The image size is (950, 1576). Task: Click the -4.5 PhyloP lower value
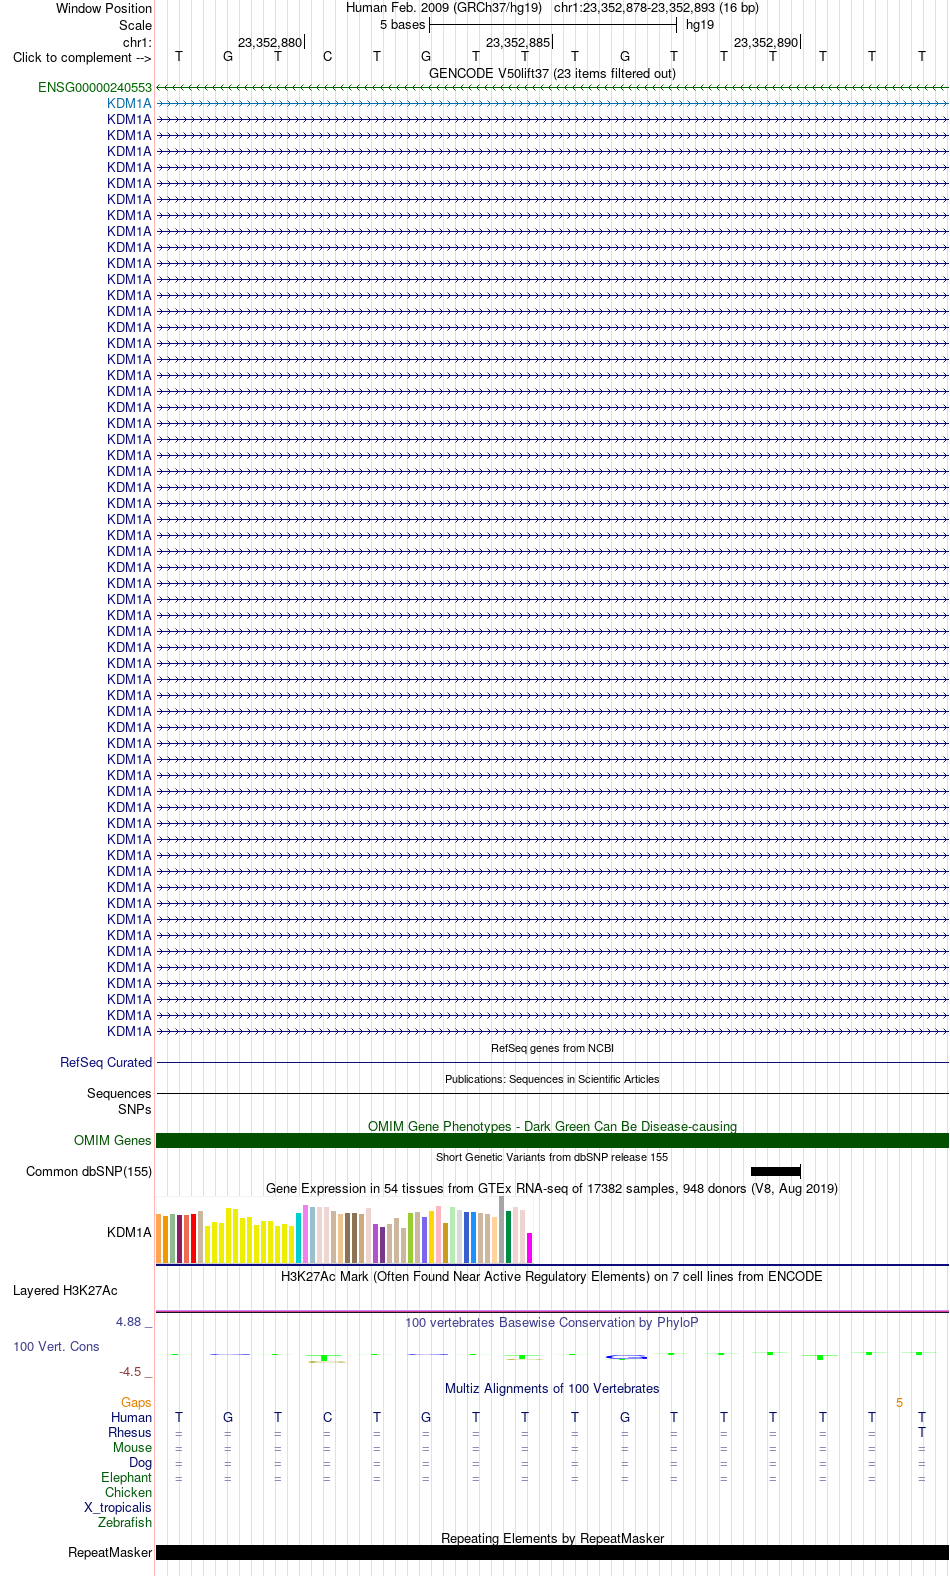pos(130,1373)
